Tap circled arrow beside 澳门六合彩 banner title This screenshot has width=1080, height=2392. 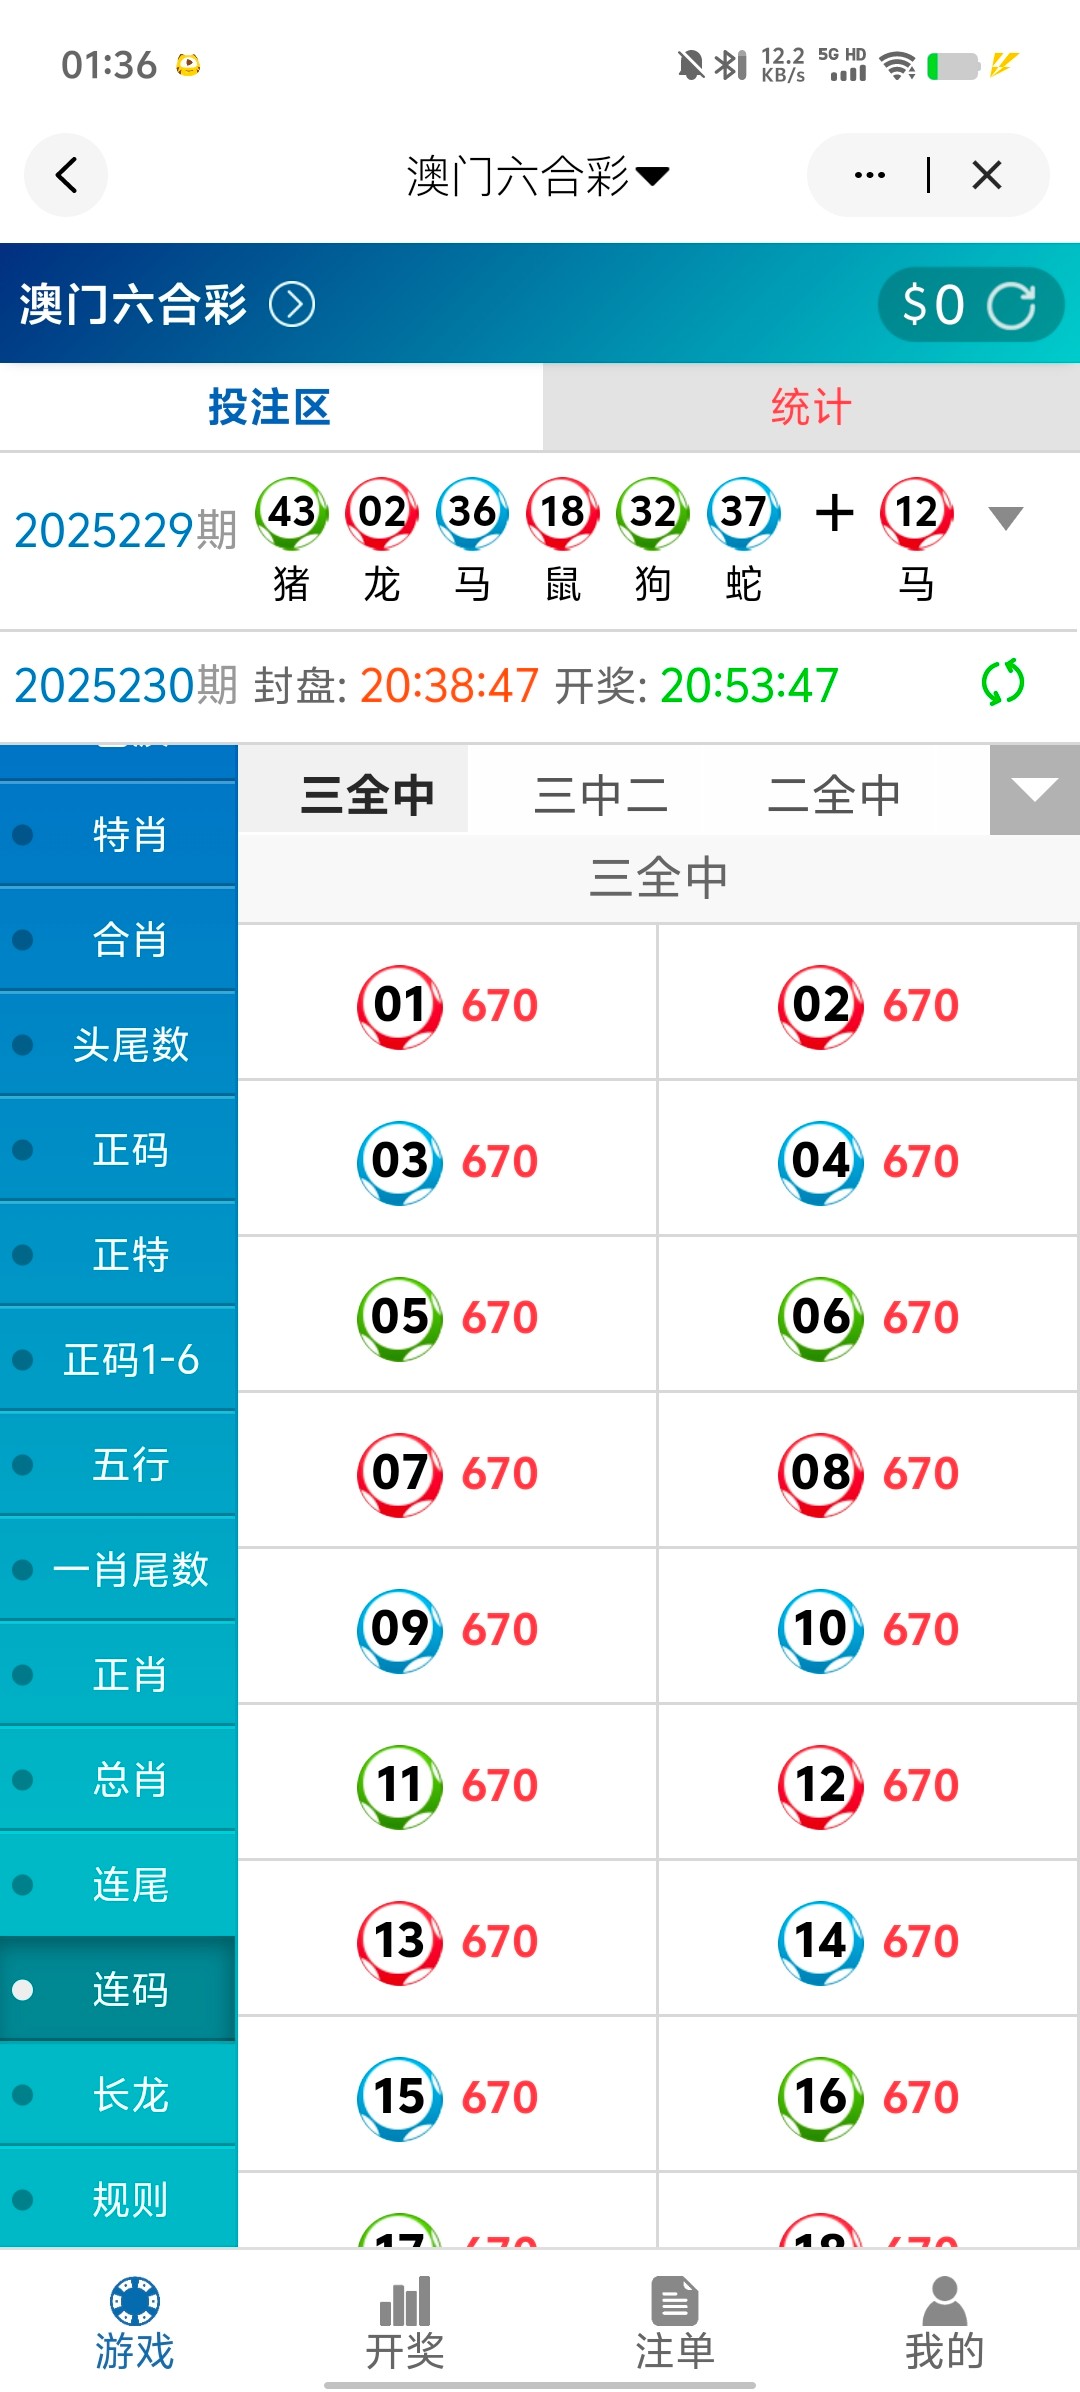(x=292, y=305)
